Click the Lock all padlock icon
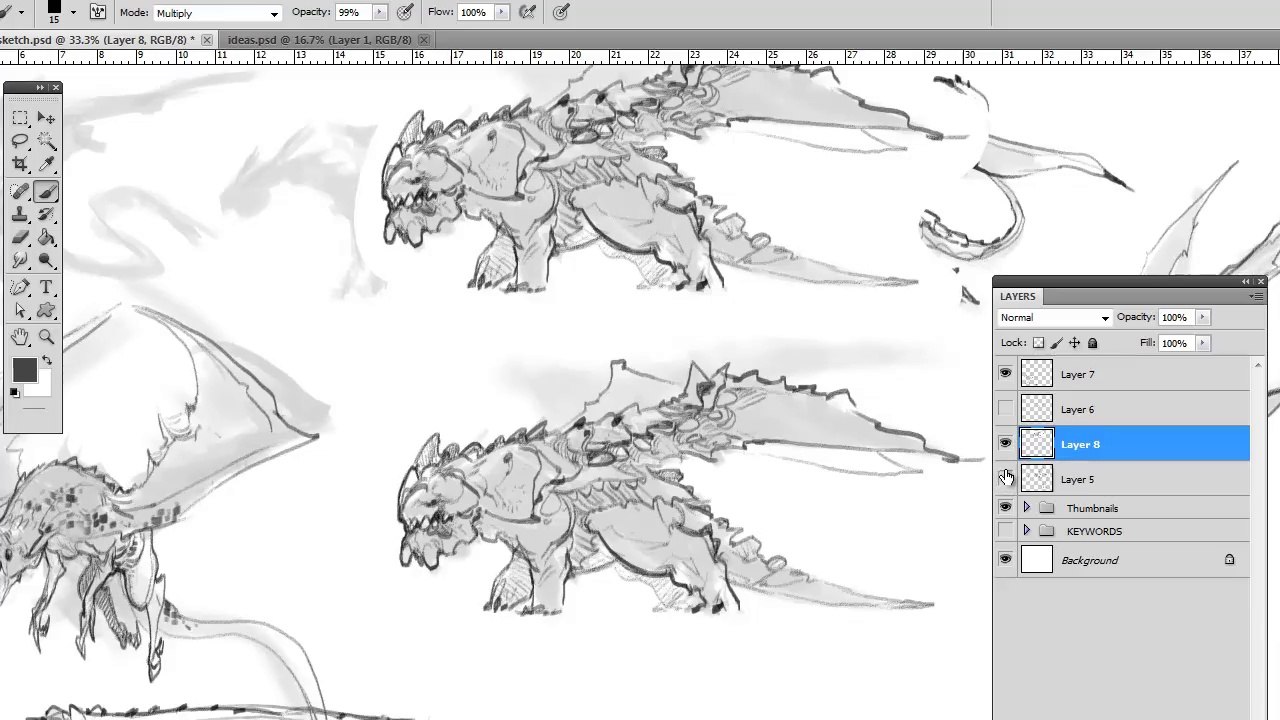 [x=1092, y=343]
